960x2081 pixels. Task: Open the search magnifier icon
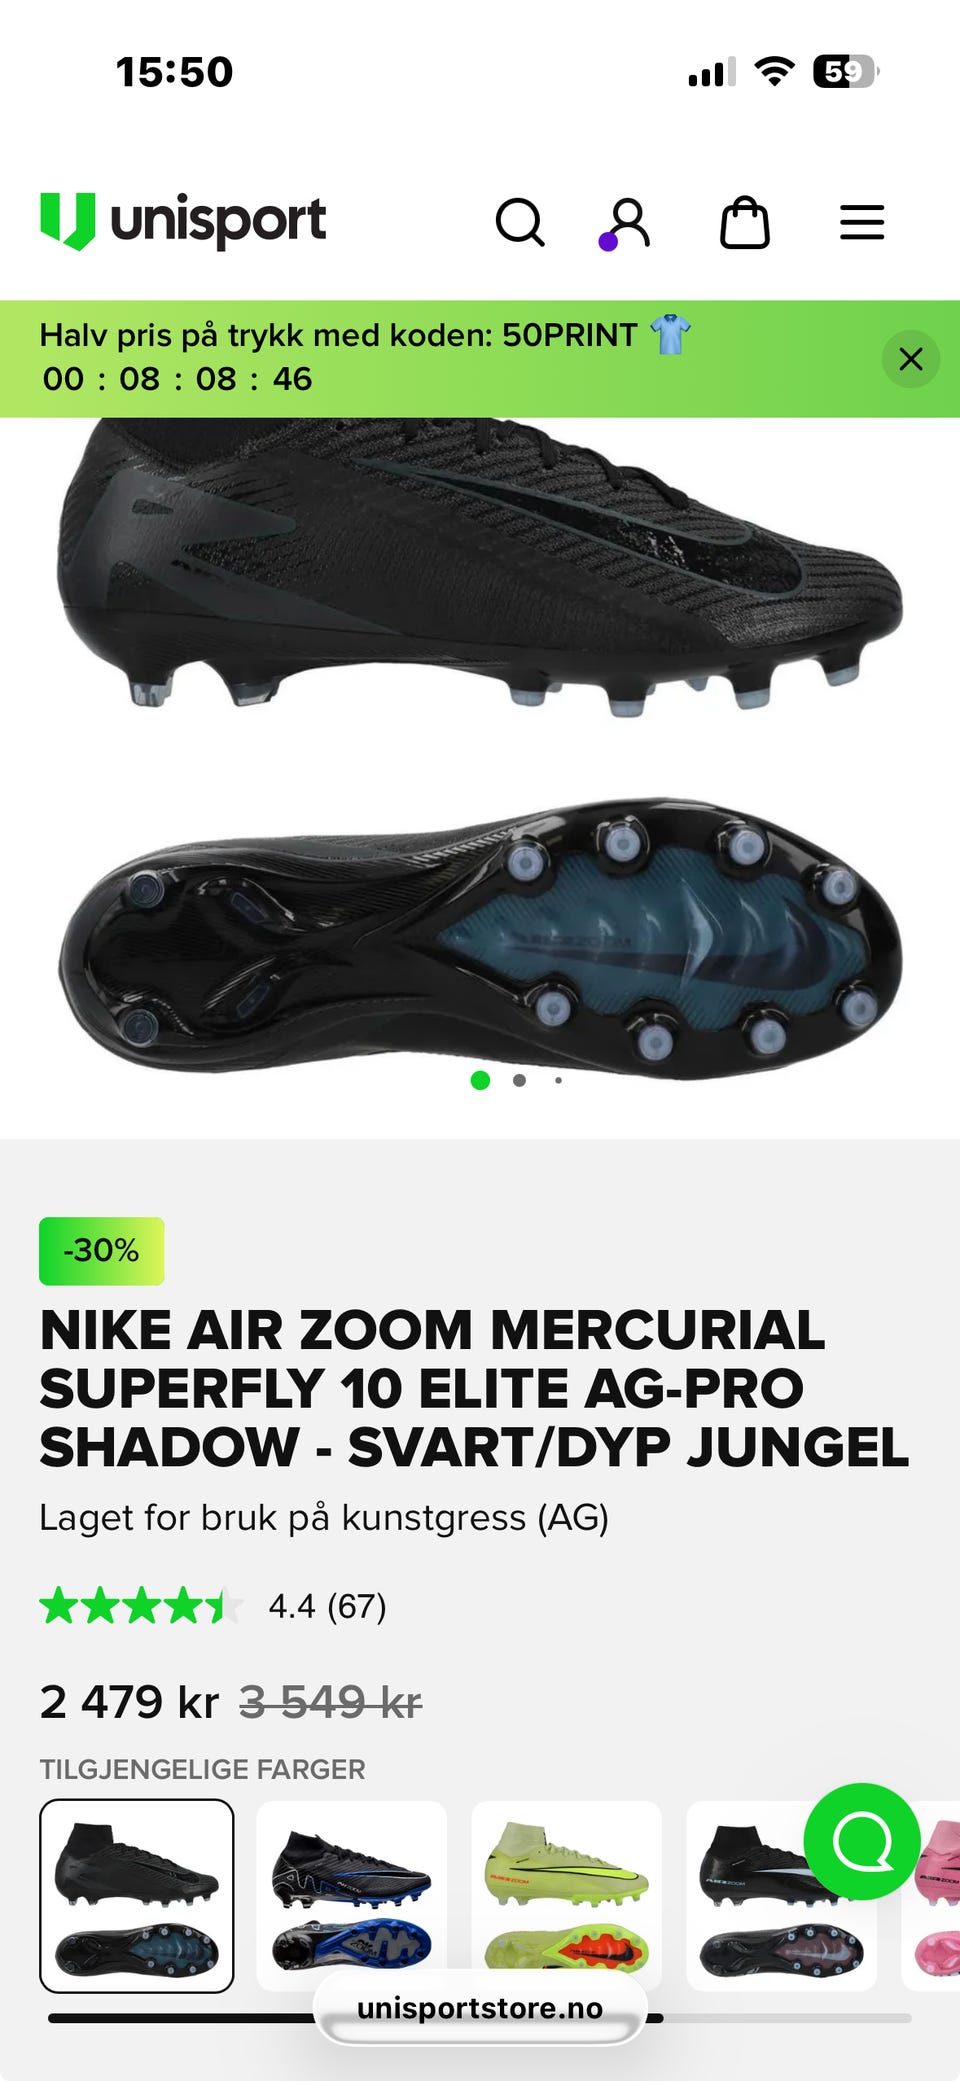[520, 222]
